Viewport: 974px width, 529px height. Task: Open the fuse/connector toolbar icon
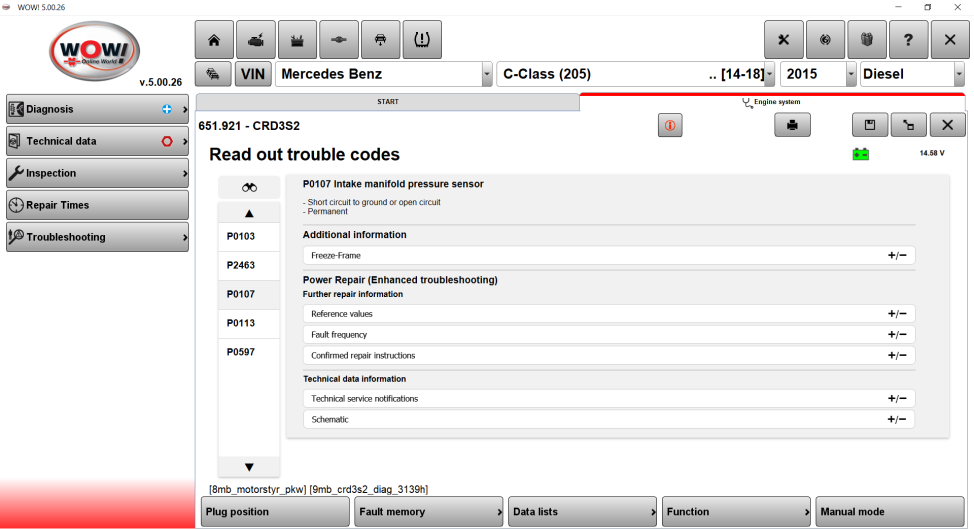[x=339, y=40]
